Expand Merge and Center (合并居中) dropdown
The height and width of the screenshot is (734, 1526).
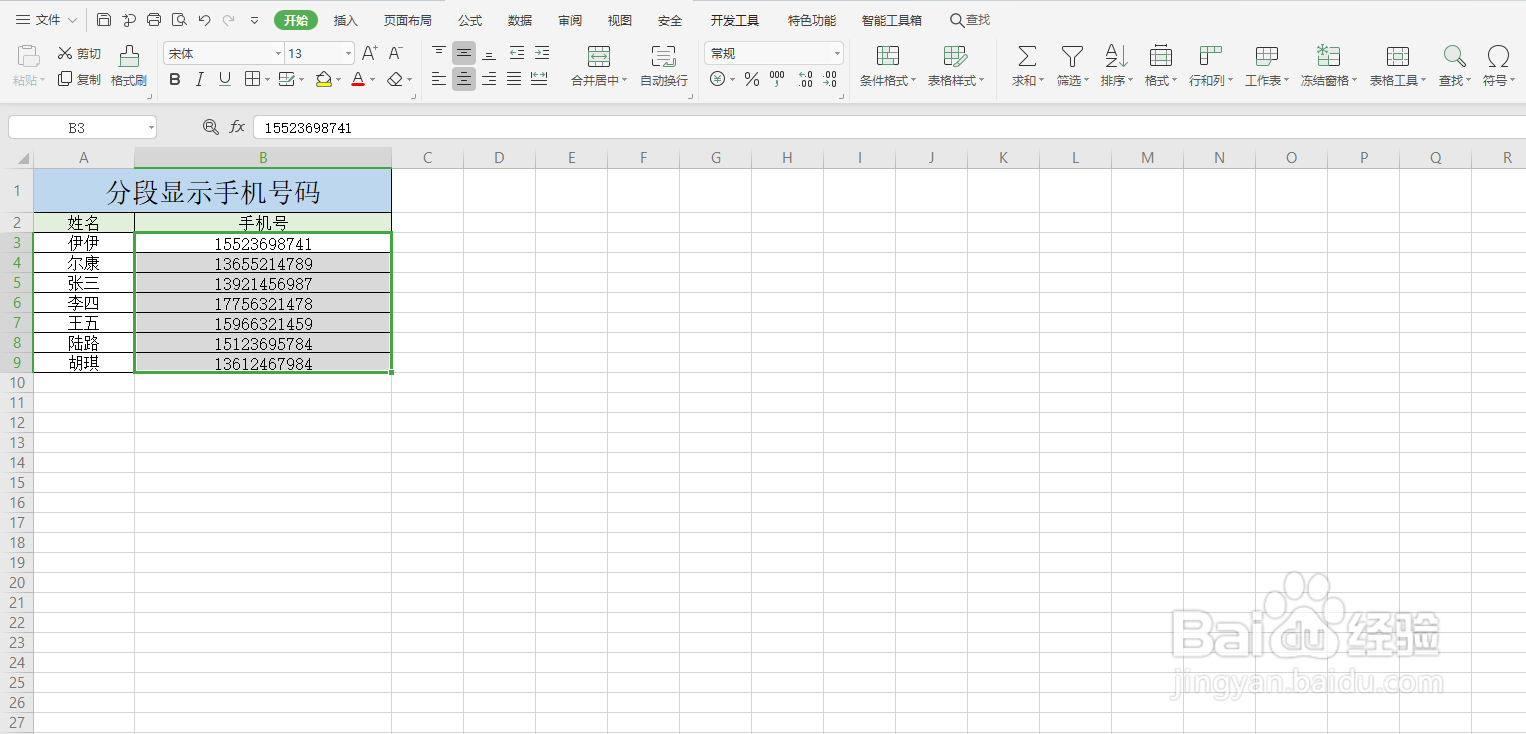[x=624, y=81]
